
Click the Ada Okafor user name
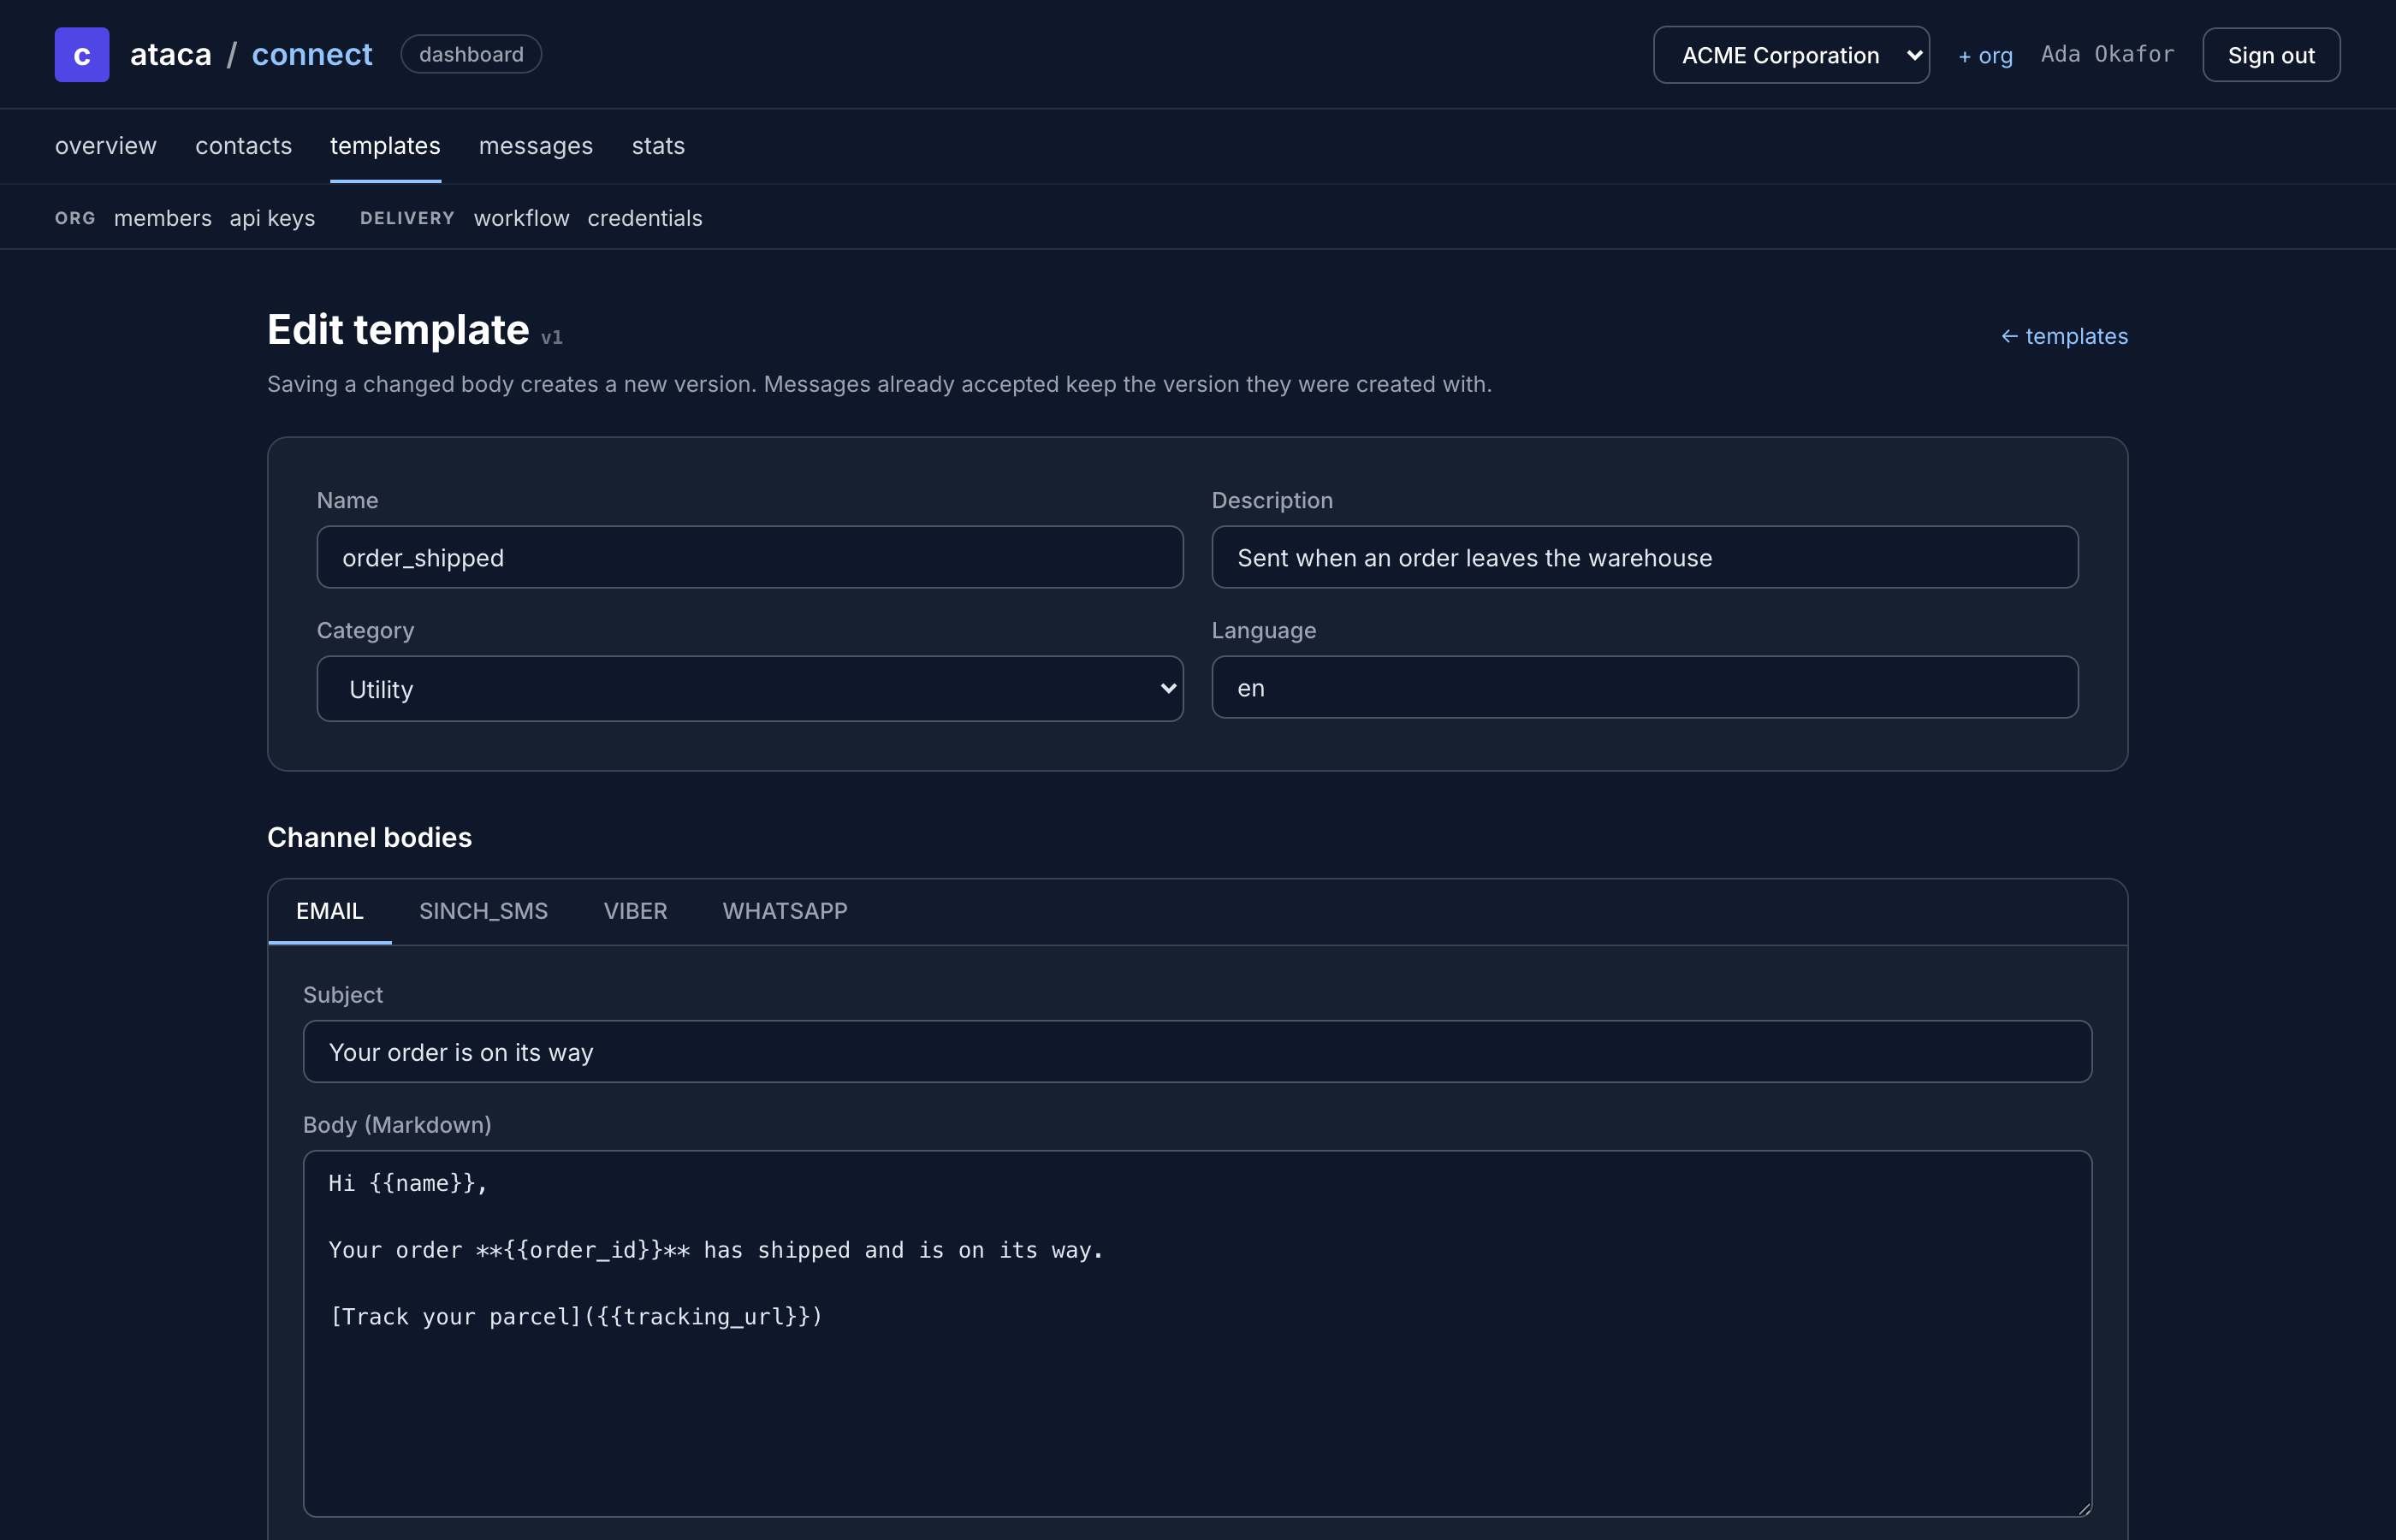pos(2107,54)
